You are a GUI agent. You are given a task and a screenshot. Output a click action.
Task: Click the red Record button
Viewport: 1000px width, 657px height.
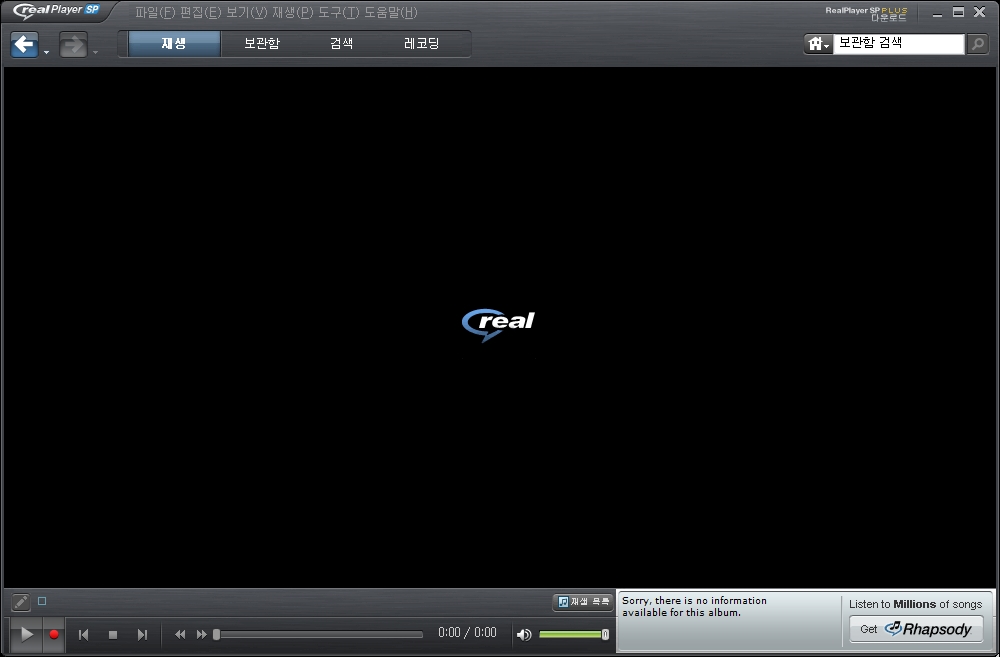(x=54, y=634)
